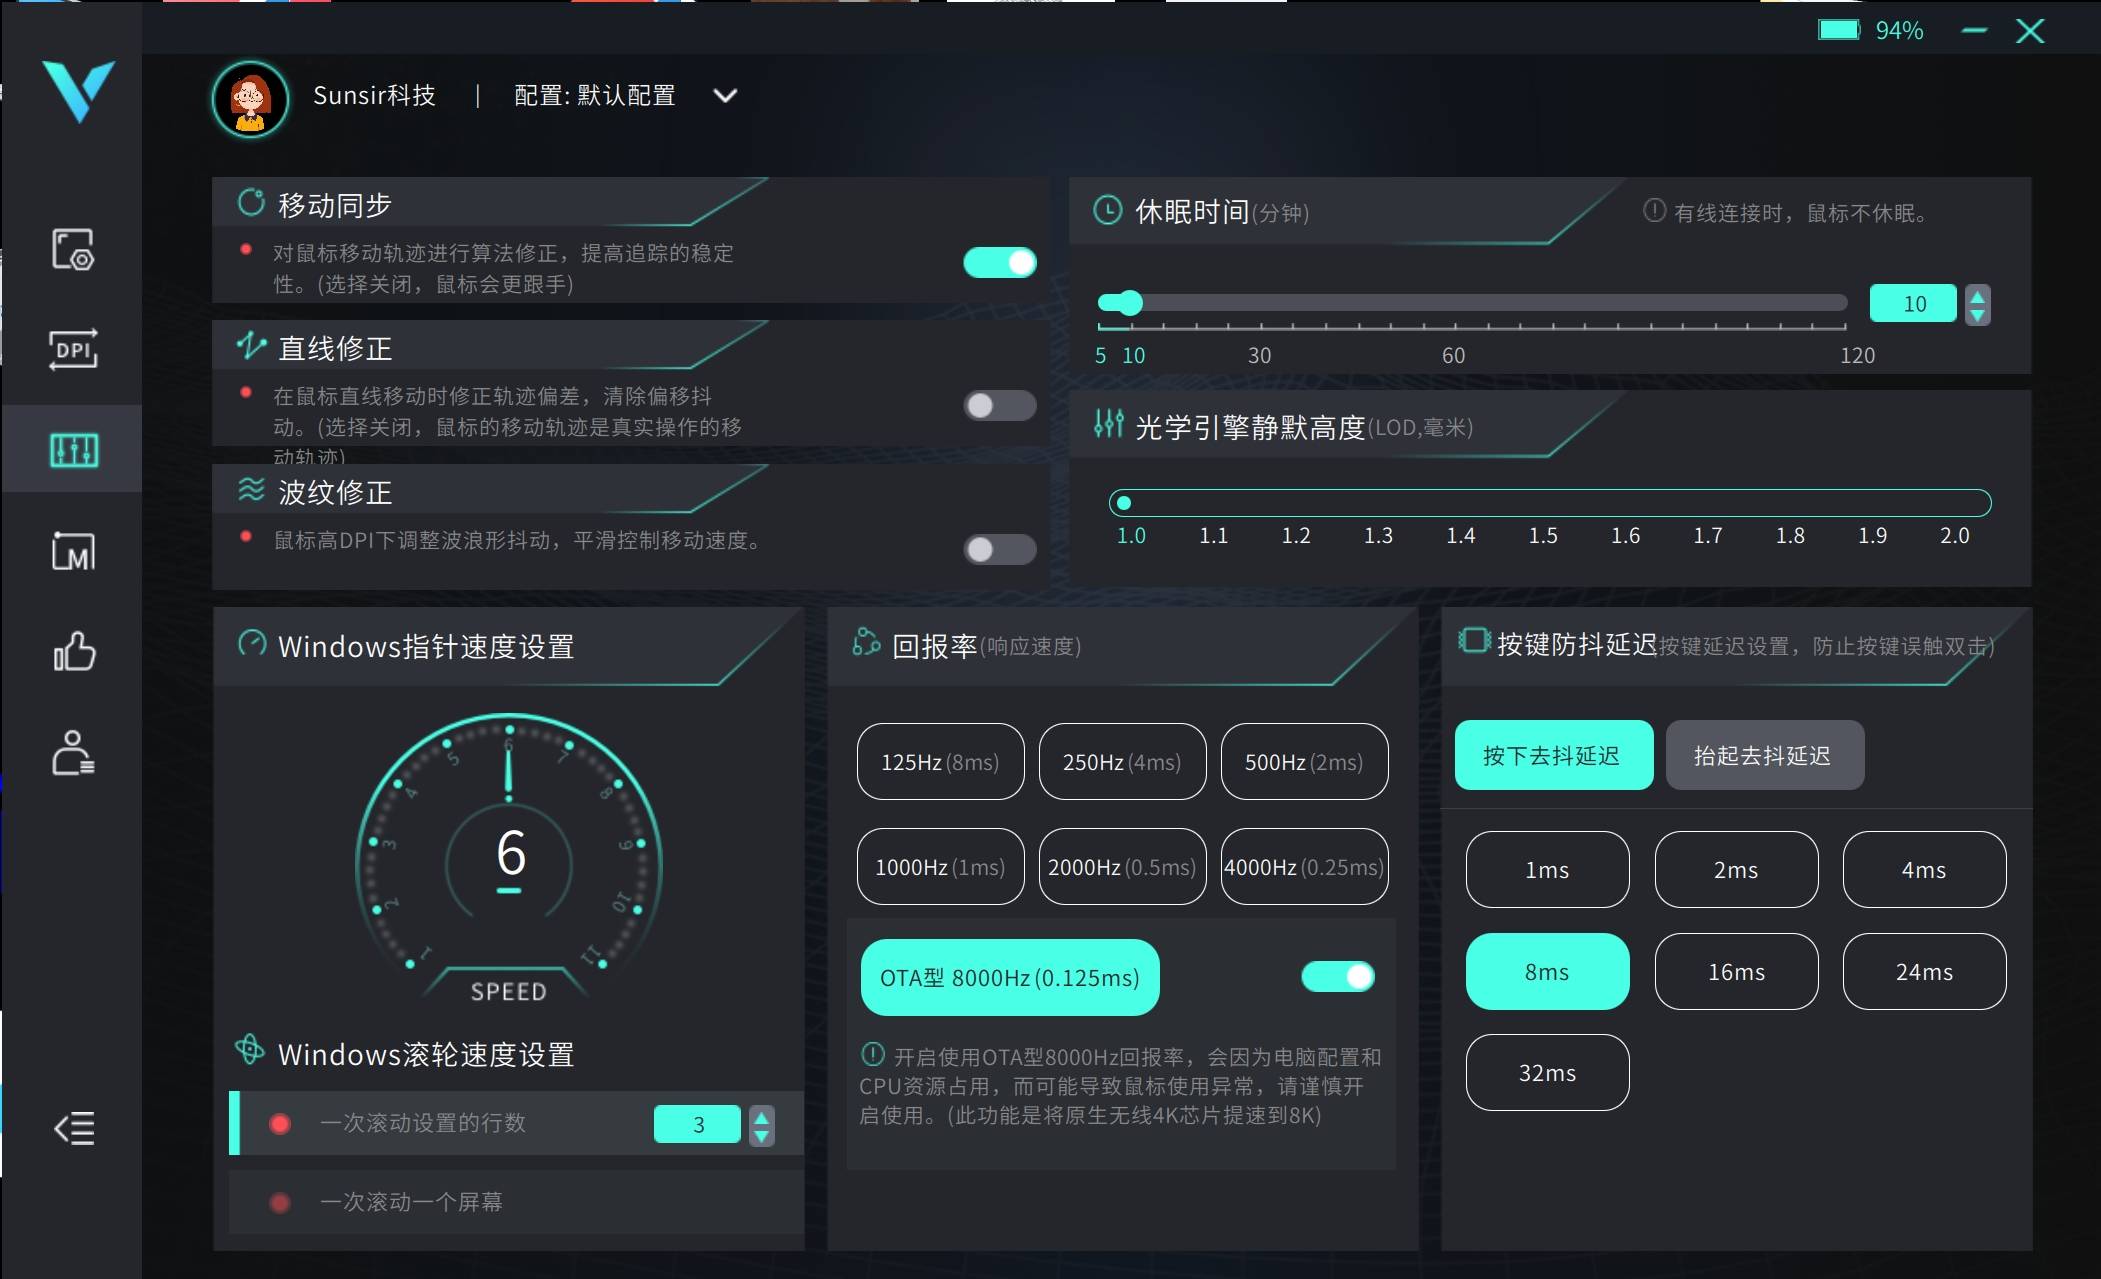Switch to 抬起去抖延迟 tab

[x=1763, y=756]
